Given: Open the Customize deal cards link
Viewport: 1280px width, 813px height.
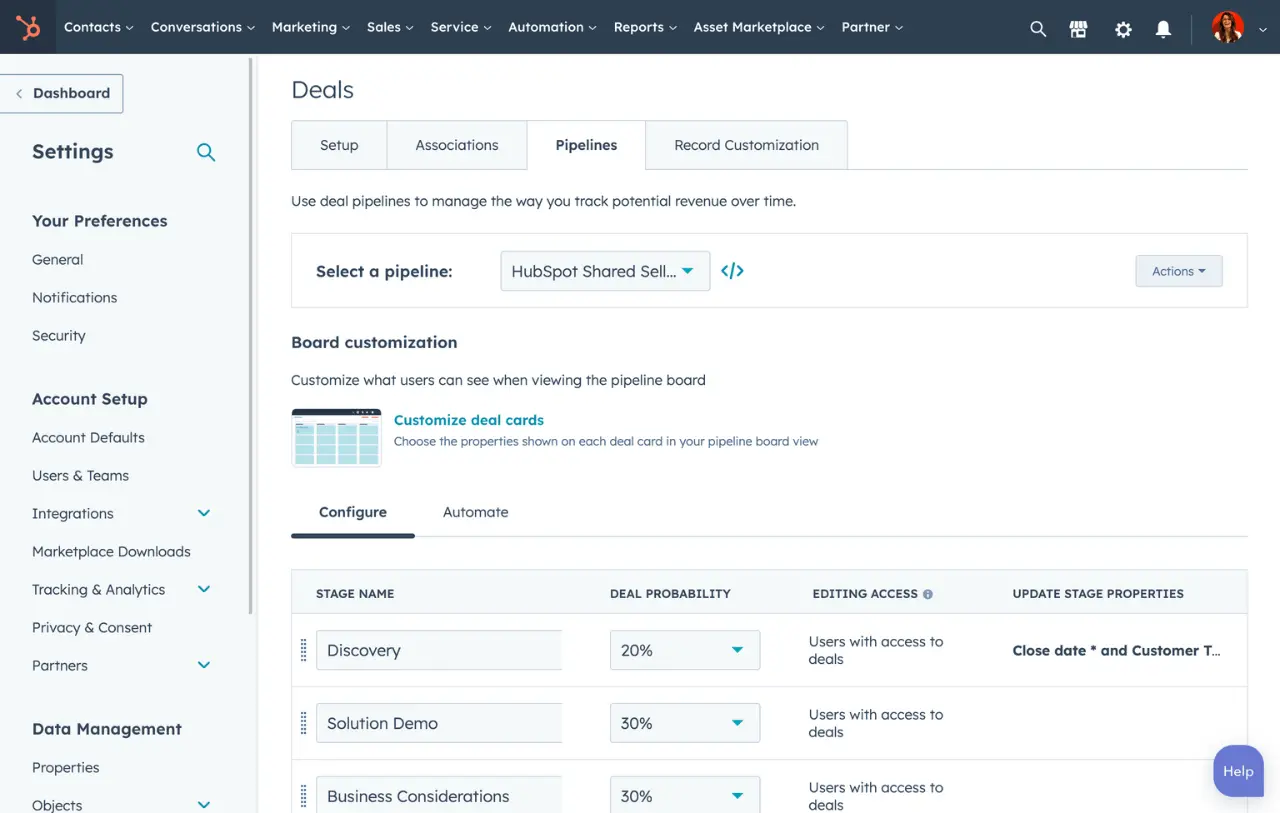Looking at the screenshot, I should pyautogui.click(x=469, y=420).
